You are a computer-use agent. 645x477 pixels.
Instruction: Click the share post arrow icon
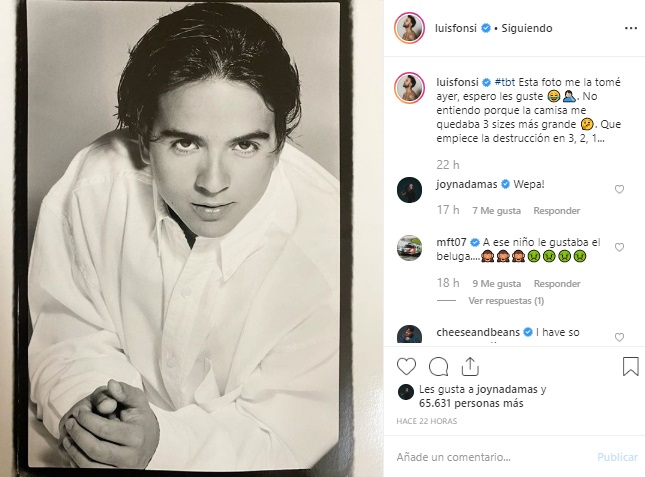point(469,366)
